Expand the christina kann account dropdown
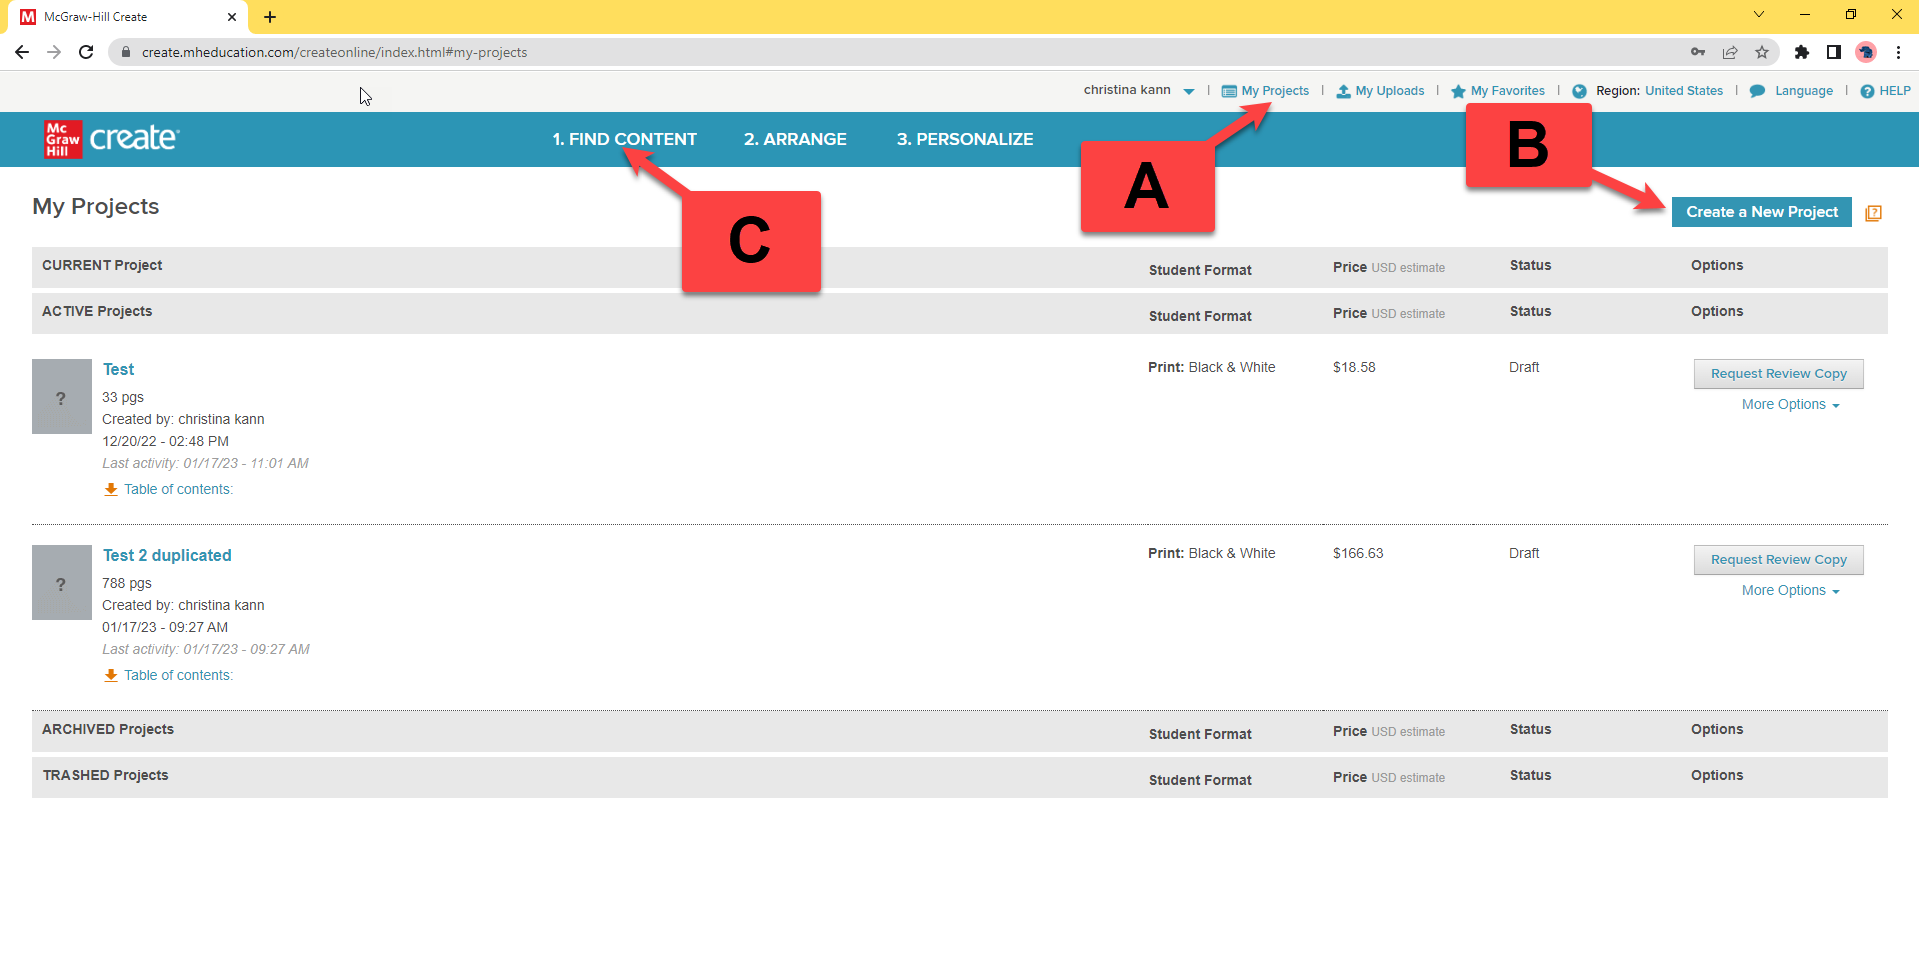The image size is (1919, 957). pos(1188,91)
